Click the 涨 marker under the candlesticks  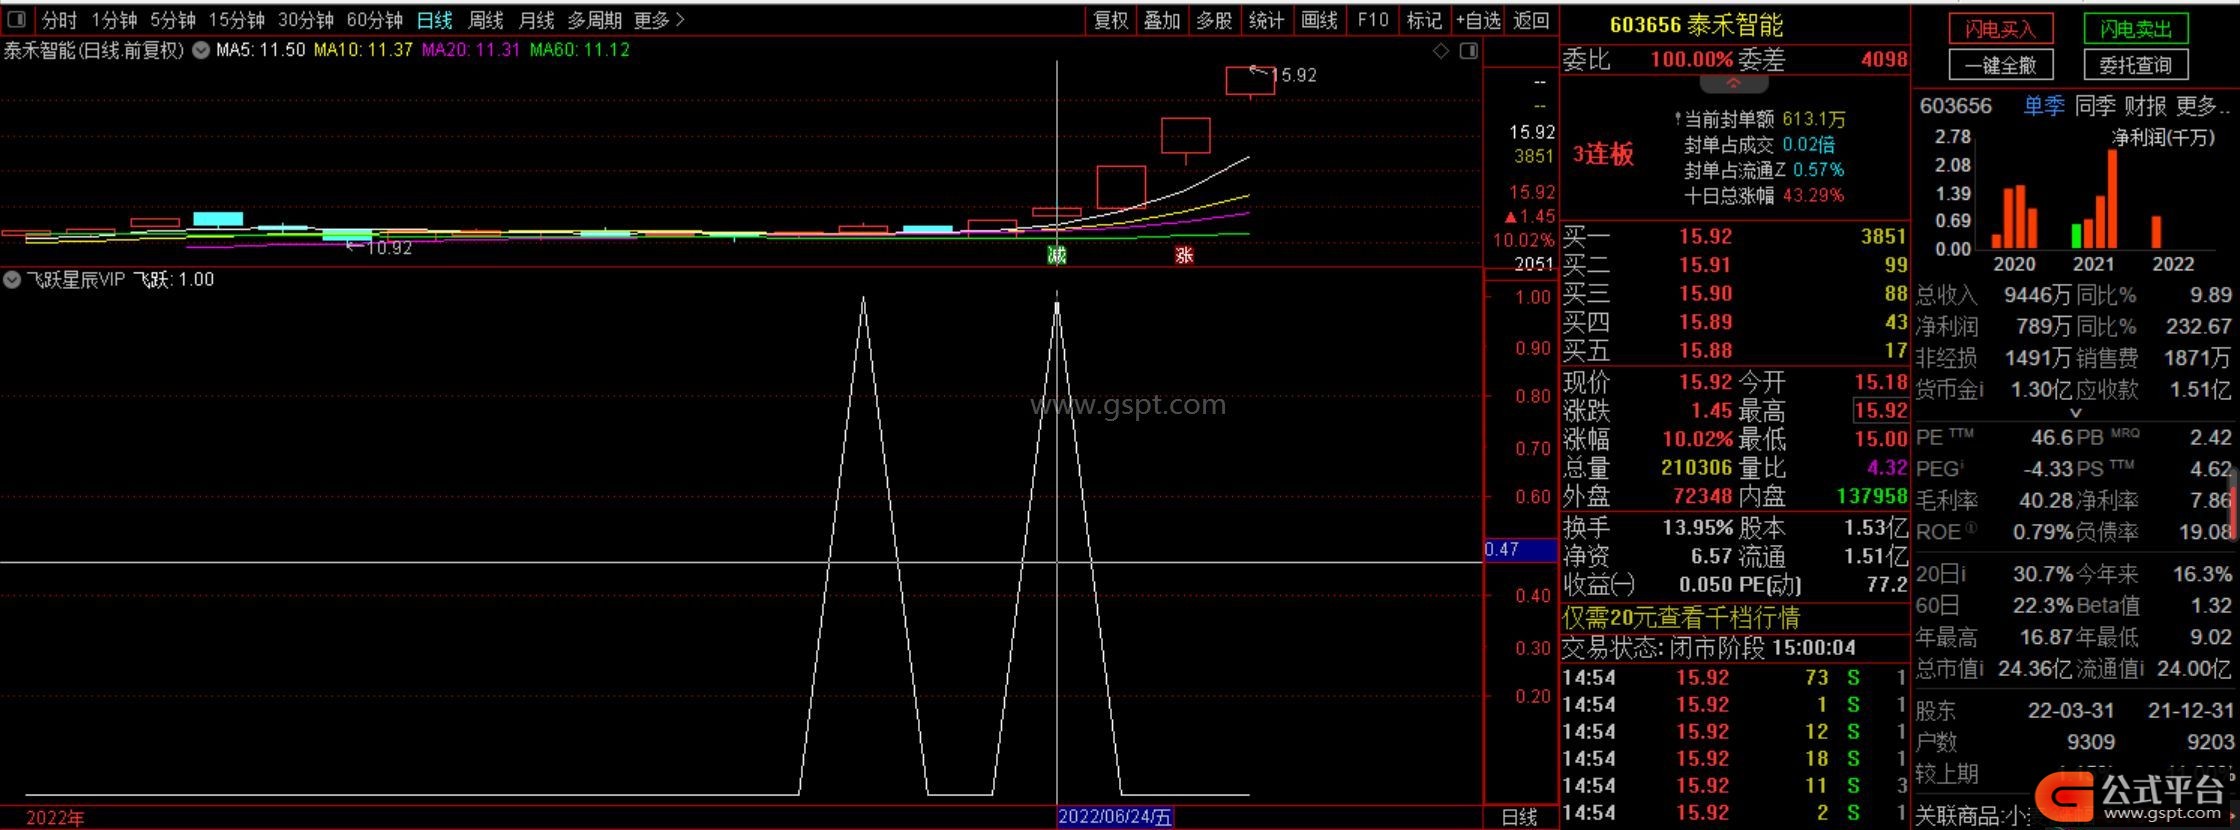click(1184, 255)
